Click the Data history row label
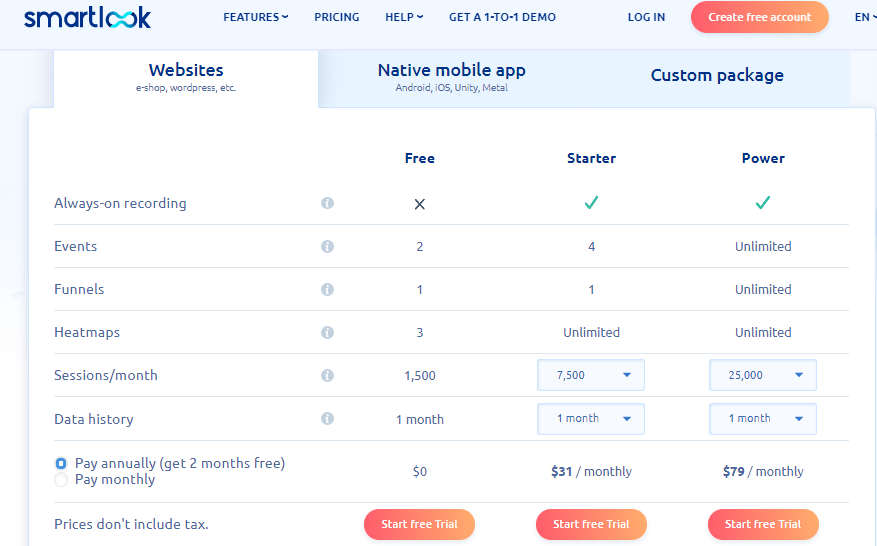 point(93,419)
